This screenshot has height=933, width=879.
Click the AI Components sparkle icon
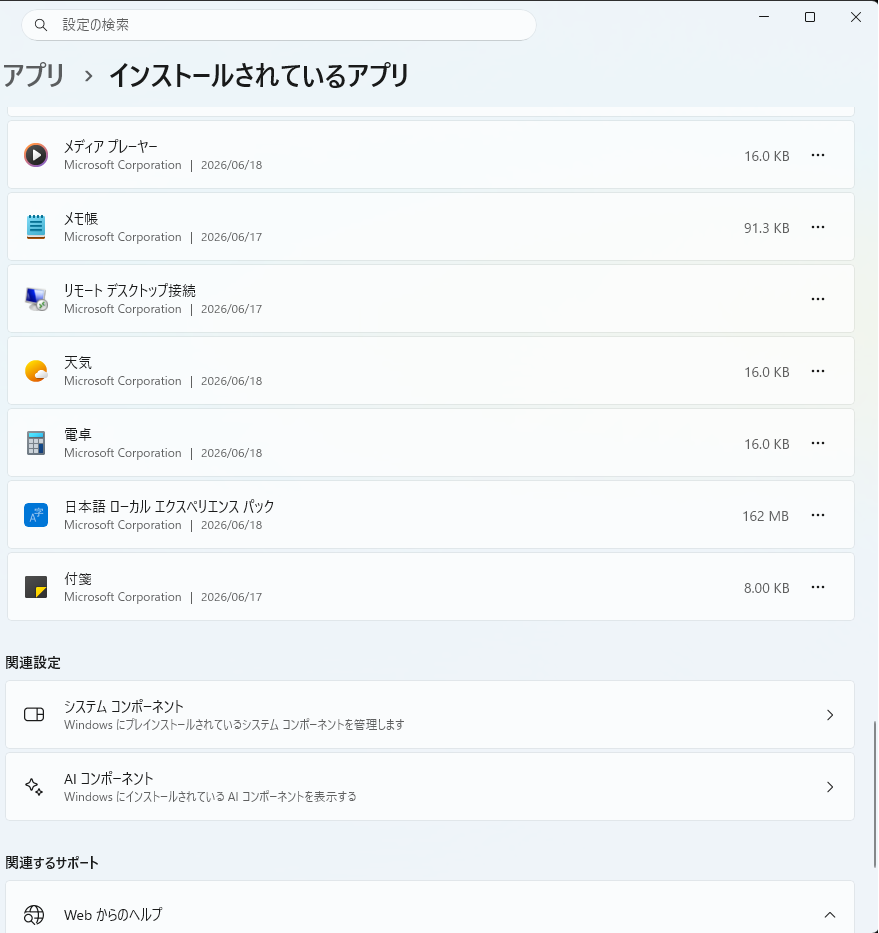[x=34, y=787]
